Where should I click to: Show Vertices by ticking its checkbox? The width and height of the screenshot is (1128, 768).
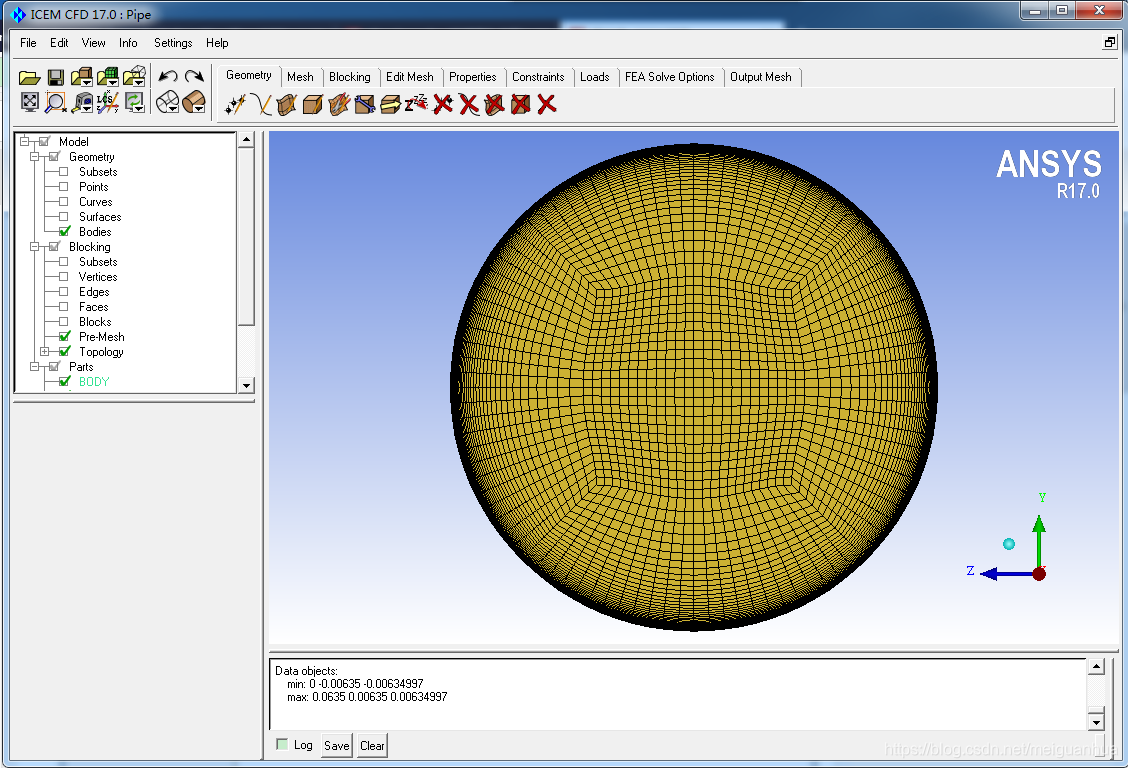pyautogui.click(x=64, y=277)
